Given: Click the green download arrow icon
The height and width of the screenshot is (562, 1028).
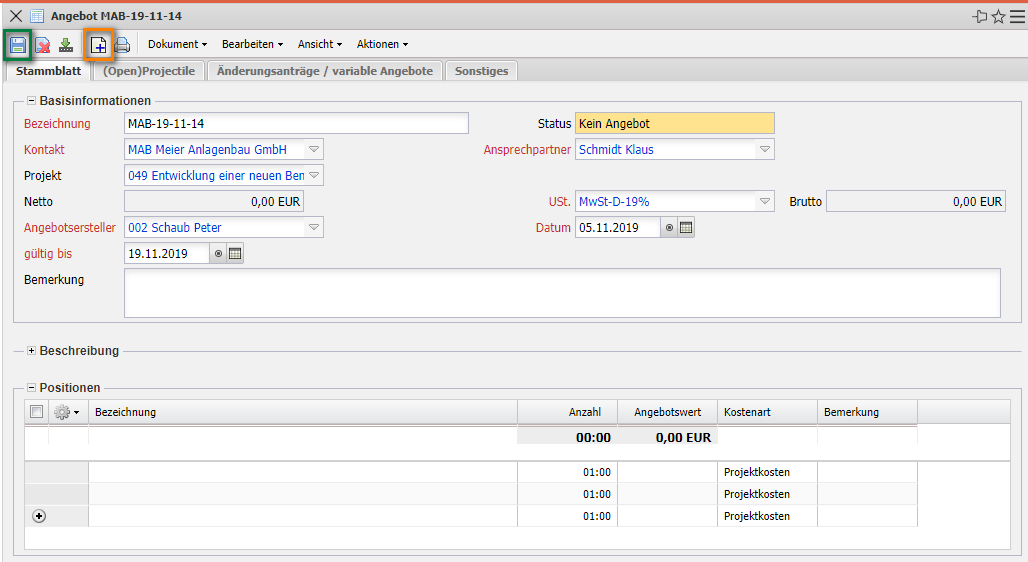Looking at the screenshot, I should (66, 45).
